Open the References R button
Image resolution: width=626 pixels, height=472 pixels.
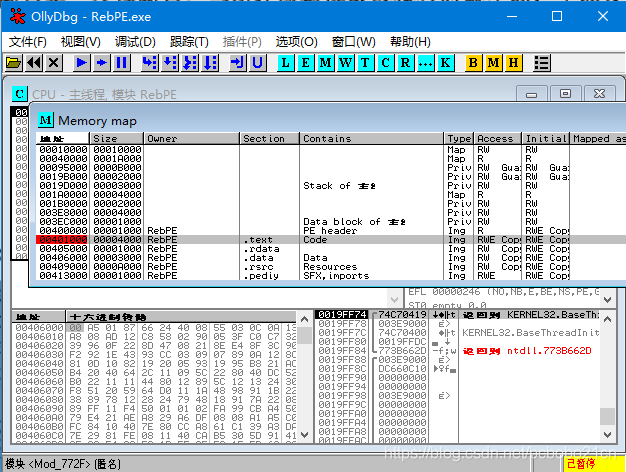coord(405,63)
